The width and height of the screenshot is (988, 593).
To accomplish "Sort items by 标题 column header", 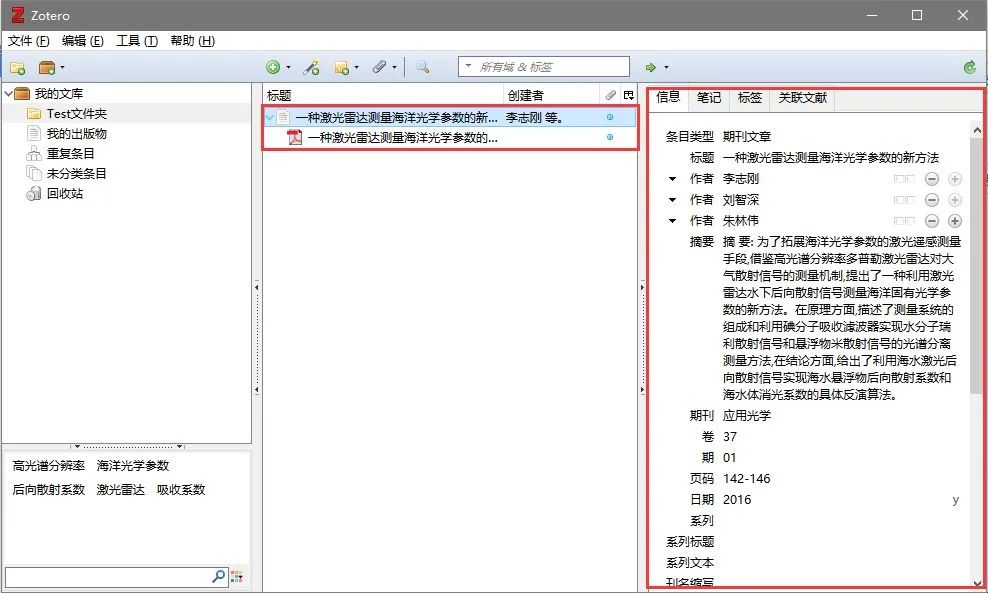I will [x=383, y=95].
